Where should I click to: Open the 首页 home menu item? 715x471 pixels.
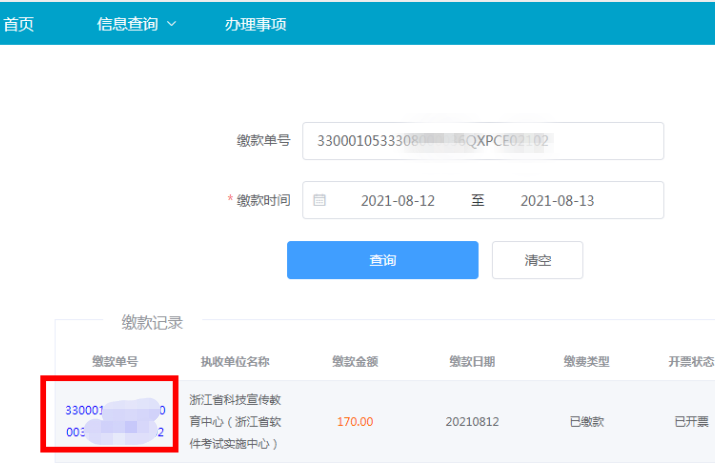coord(19,24)
